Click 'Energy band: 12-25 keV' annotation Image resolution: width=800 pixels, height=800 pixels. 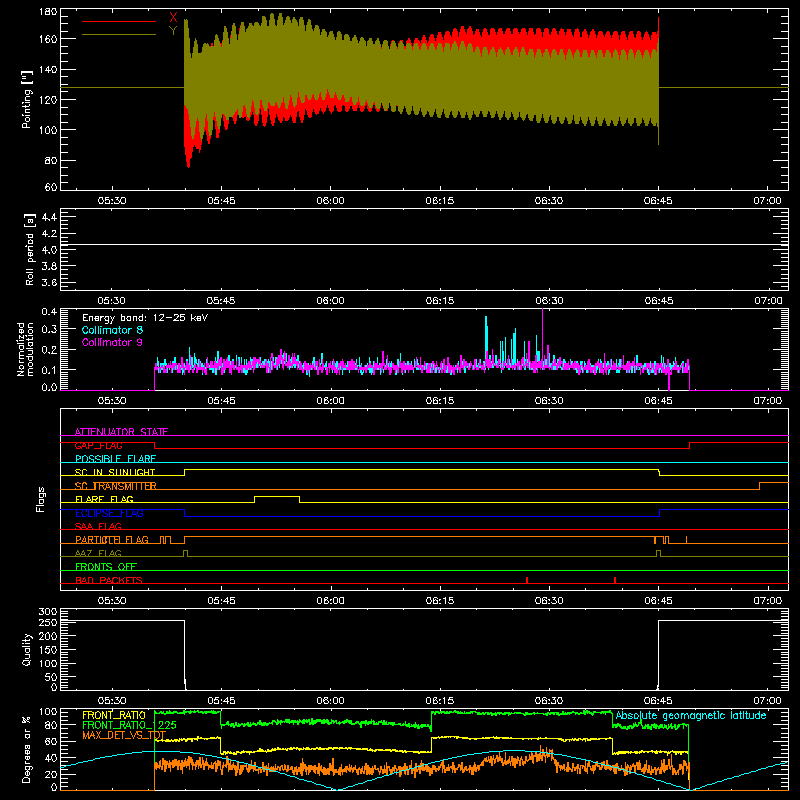click(x=145, y=318)
